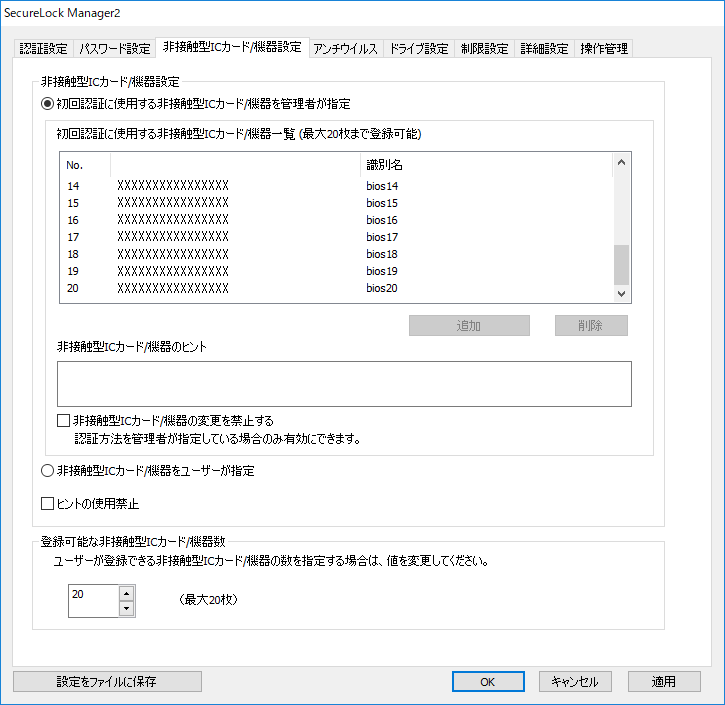This screenshot has width=725, height=705.
Task: Increase the card count with up spinner
Action: [126, 593]
